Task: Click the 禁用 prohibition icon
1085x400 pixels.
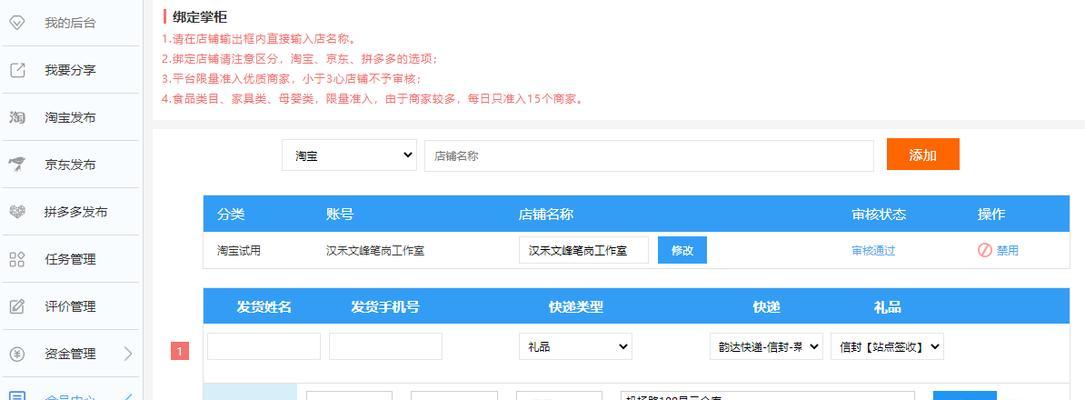Action: coord(985,251)
